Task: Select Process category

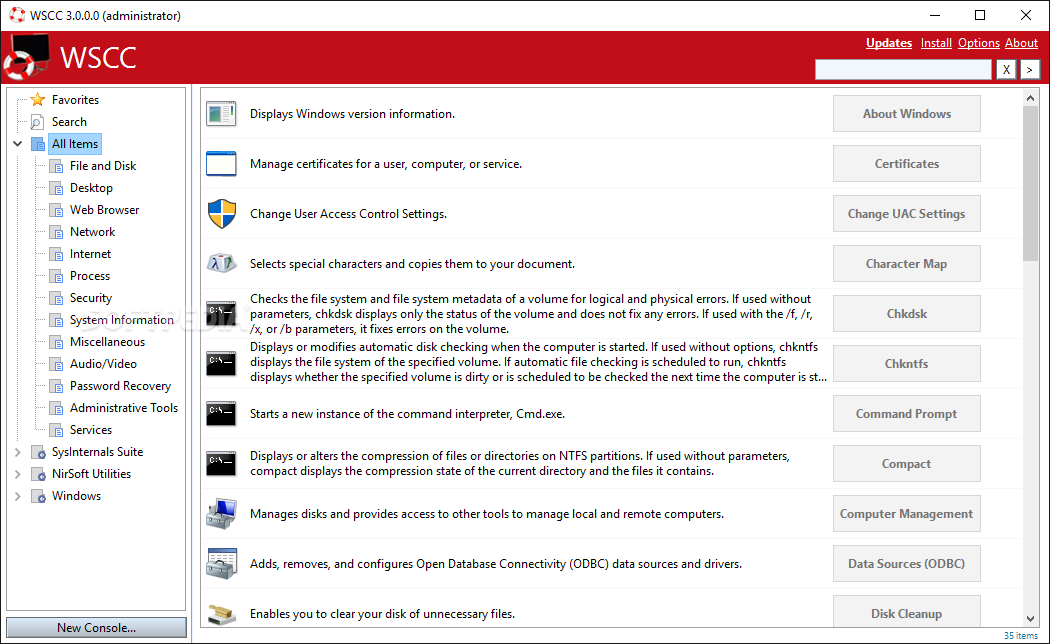Action: coord(90,276)
